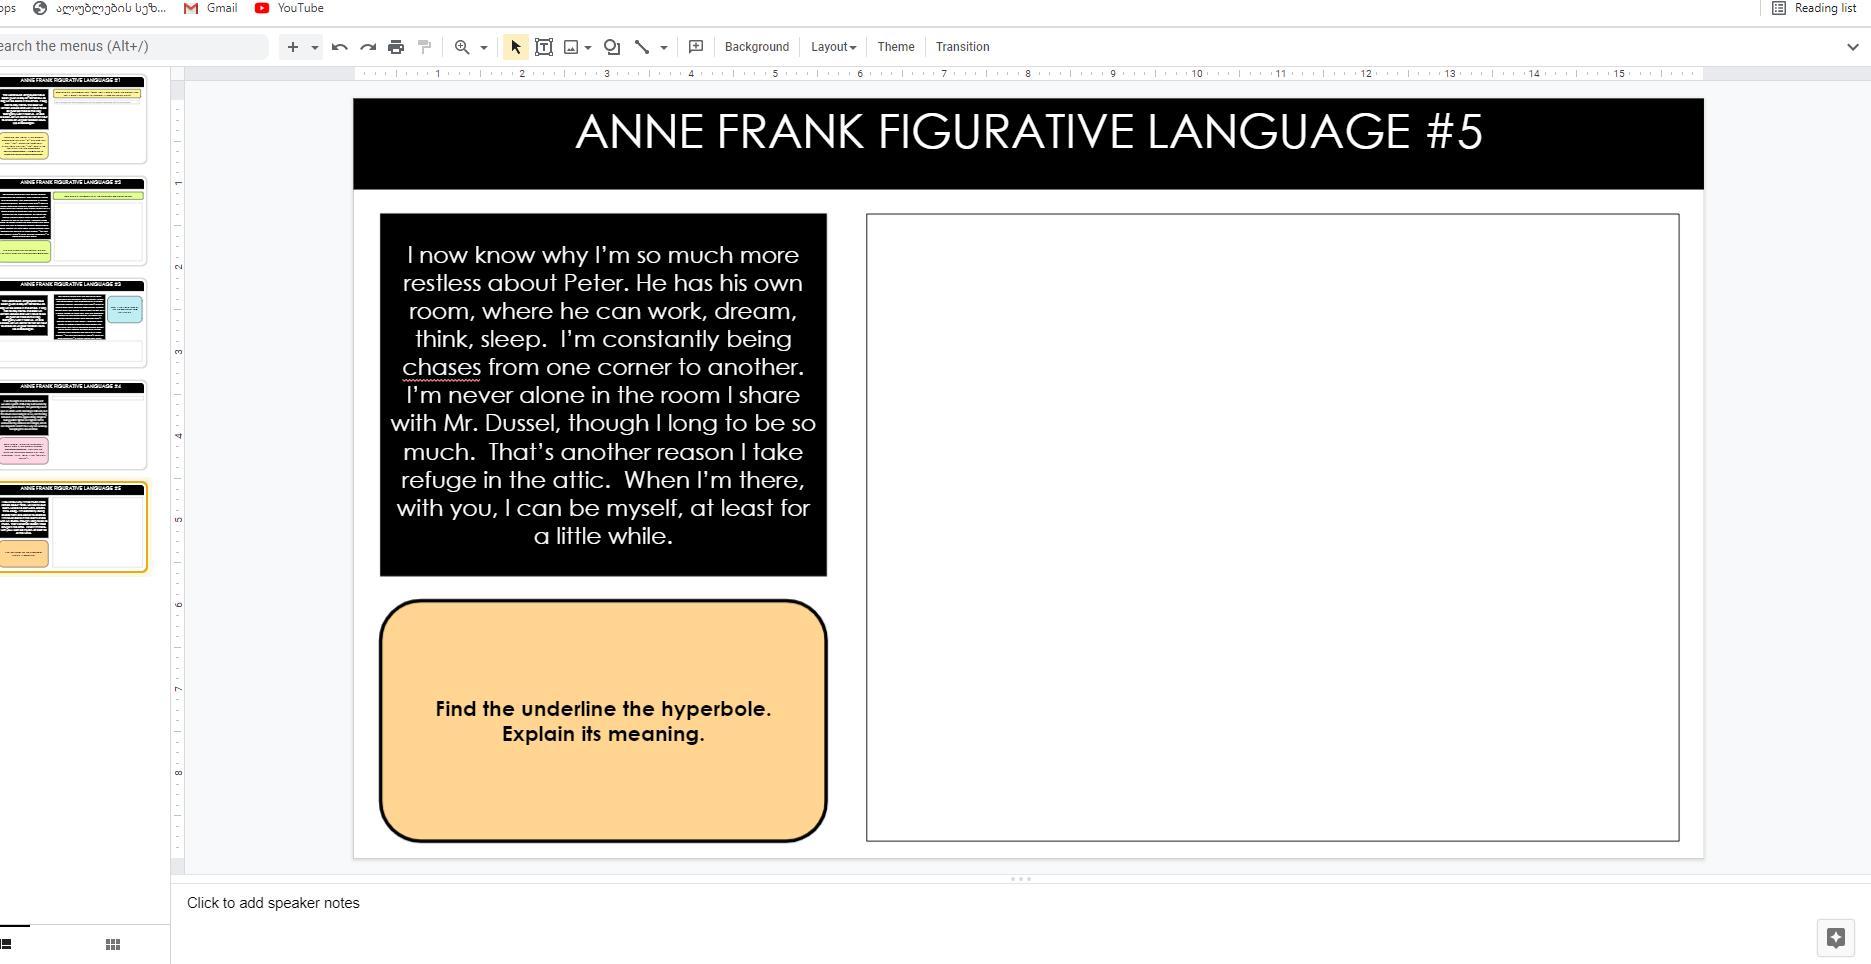Click the Zoom magnifier icon
Screen dimensions: 1871x964
point(462,47)
